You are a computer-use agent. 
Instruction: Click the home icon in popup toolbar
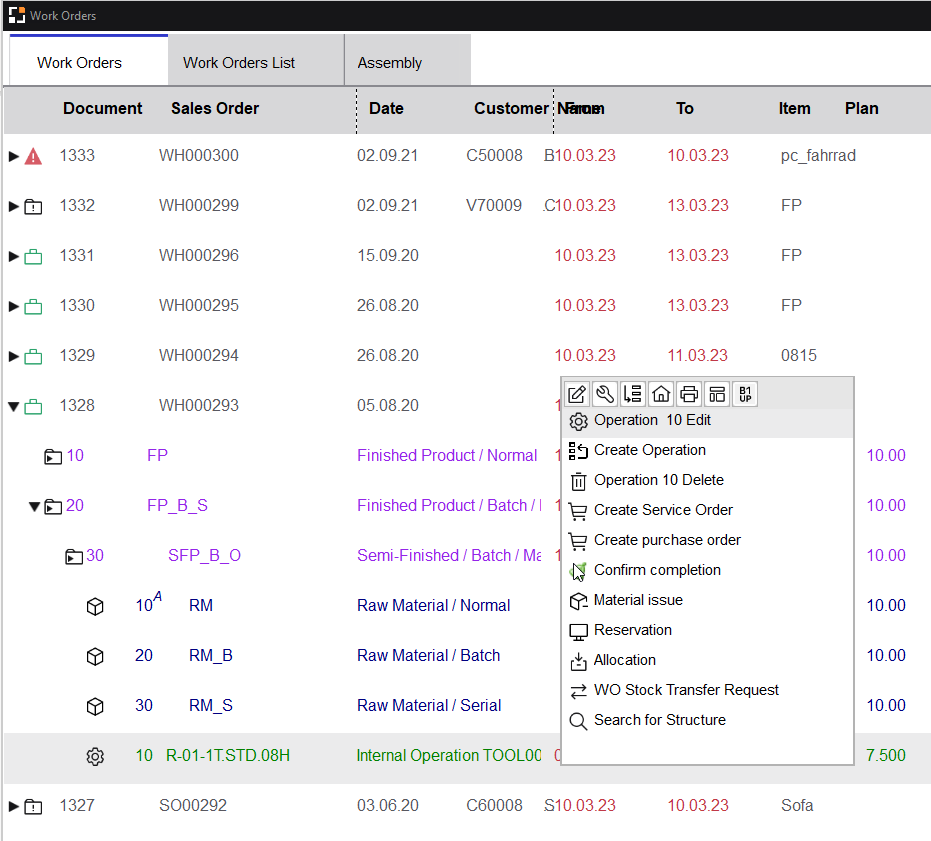661,394
